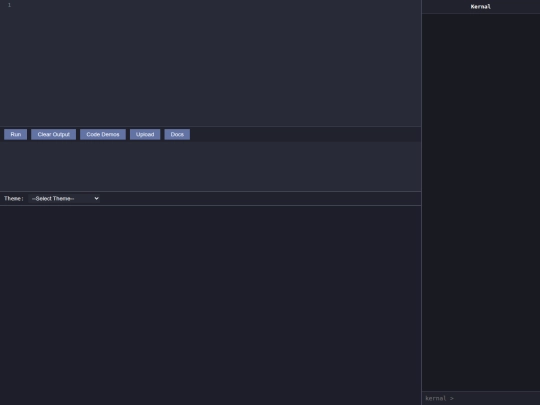Click the Kernal panel header text

tap(480, 7)
